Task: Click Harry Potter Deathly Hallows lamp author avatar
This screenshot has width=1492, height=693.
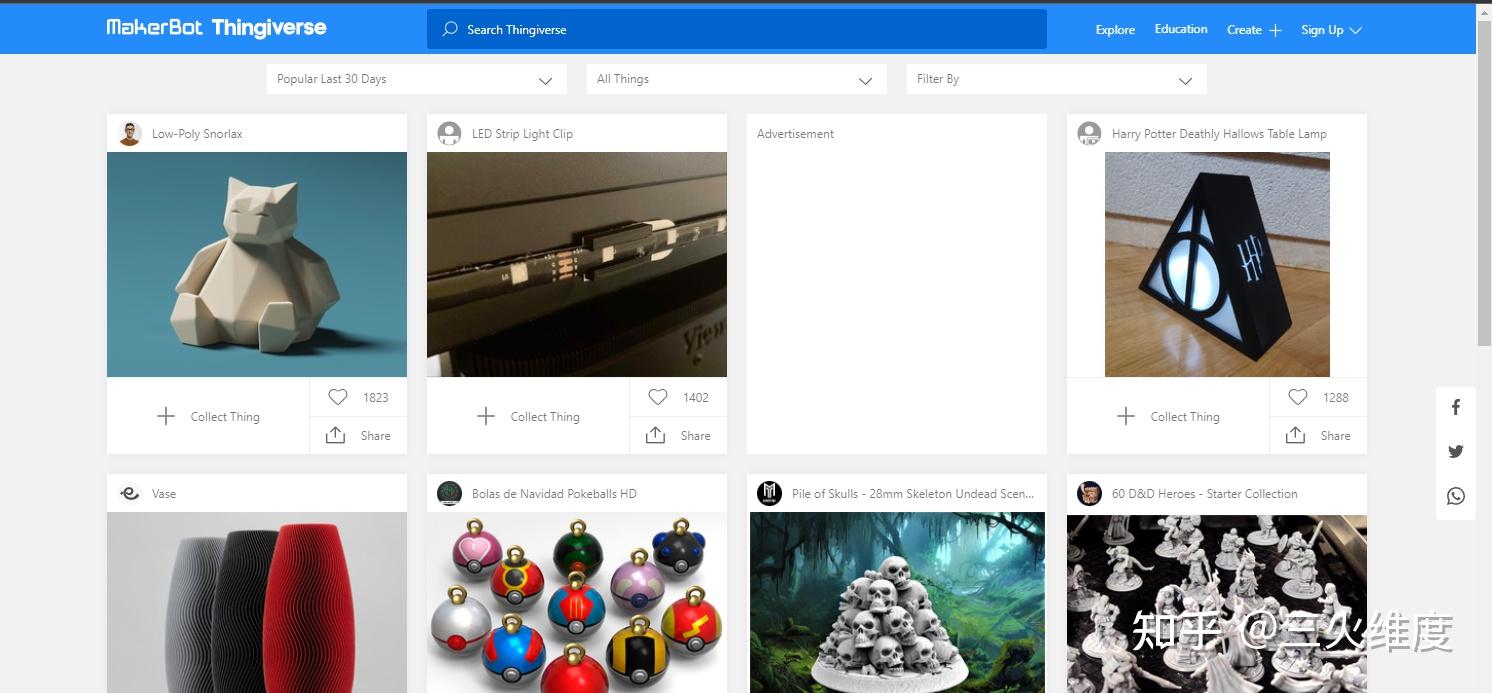Action: point(1090,133)
